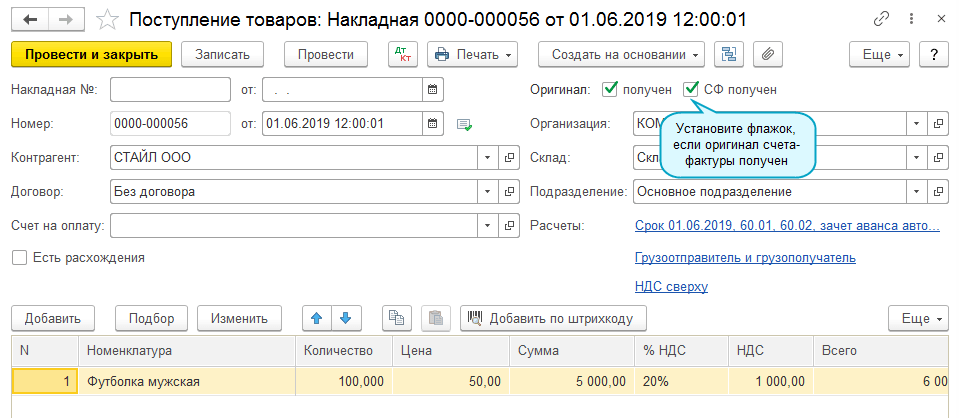Viewport: 959px width, 418px height.
Task: Click the paperclip attachments icon
Action: 767,54
